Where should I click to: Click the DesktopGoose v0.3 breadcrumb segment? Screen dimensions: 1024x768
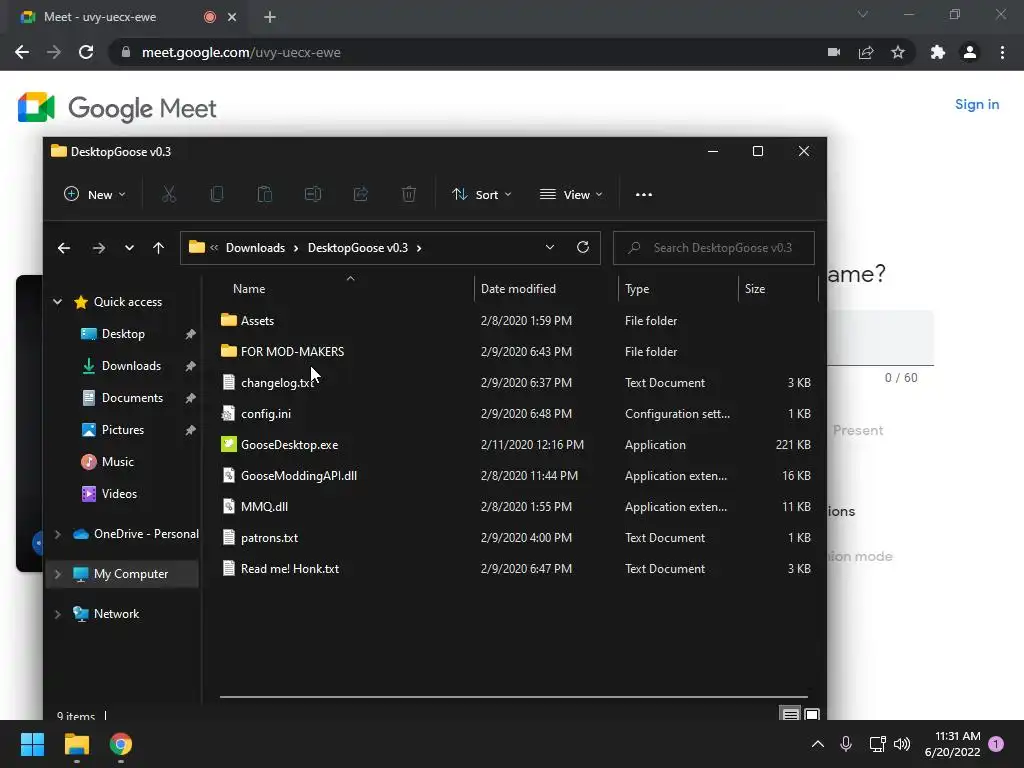coord(358,248)
